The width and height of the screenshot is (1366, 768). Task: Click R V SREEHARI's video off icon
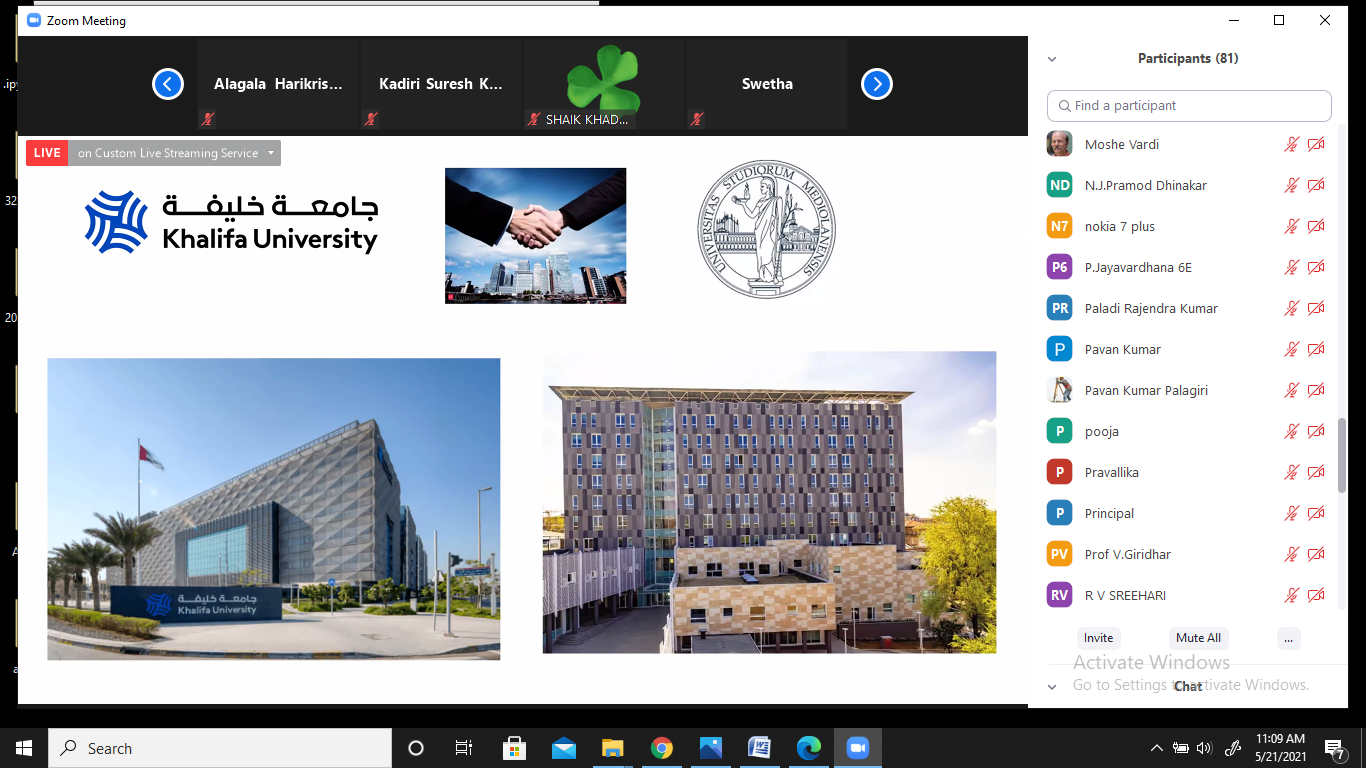[x=1316, y=596]
